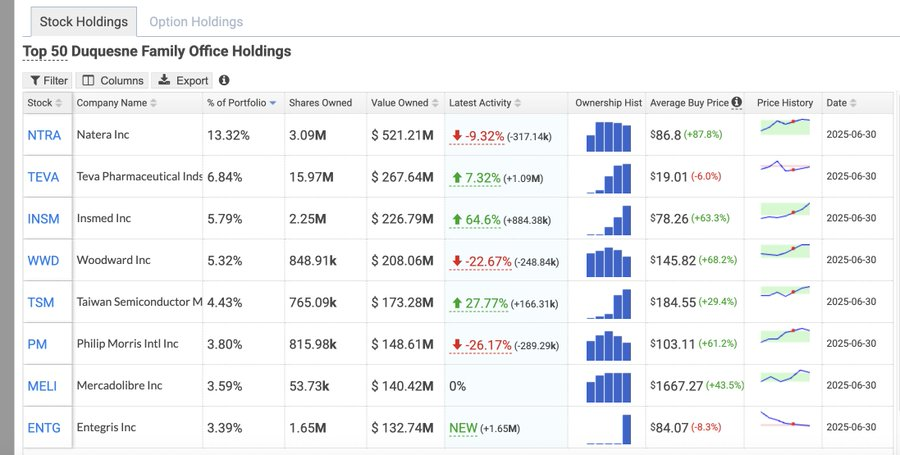Open the PM stock link

[37, 344]
